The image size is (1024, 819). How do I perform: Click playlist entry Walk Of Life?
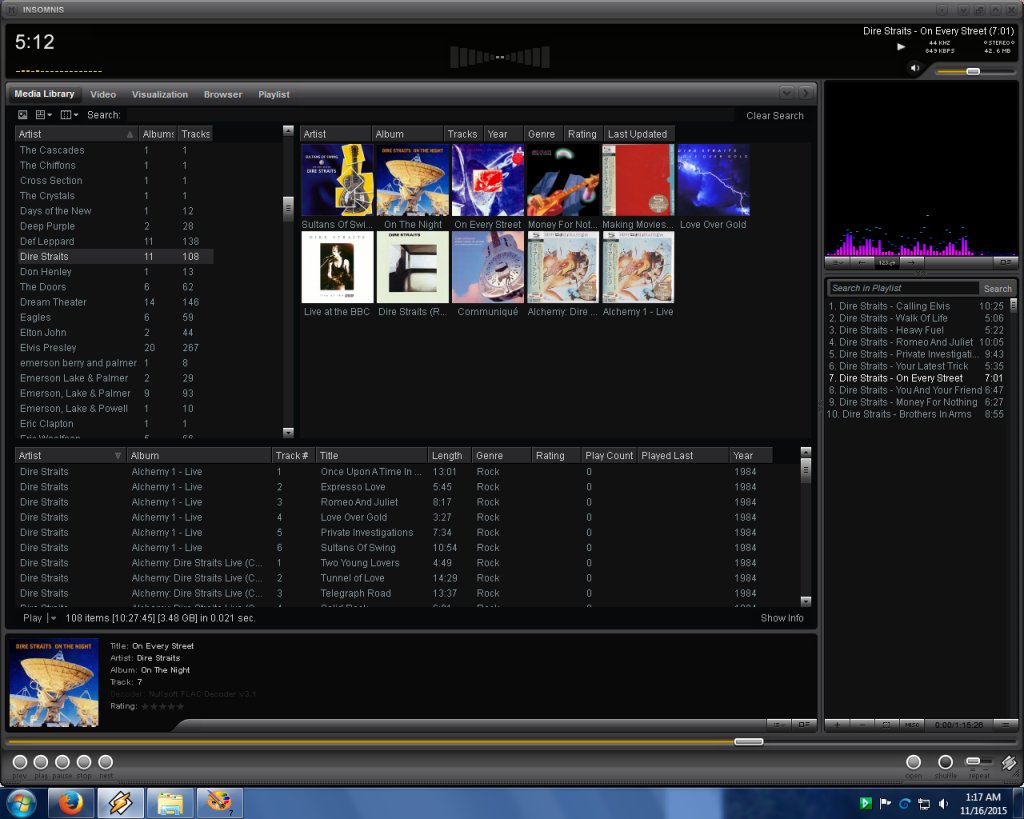tap(916, 318)
